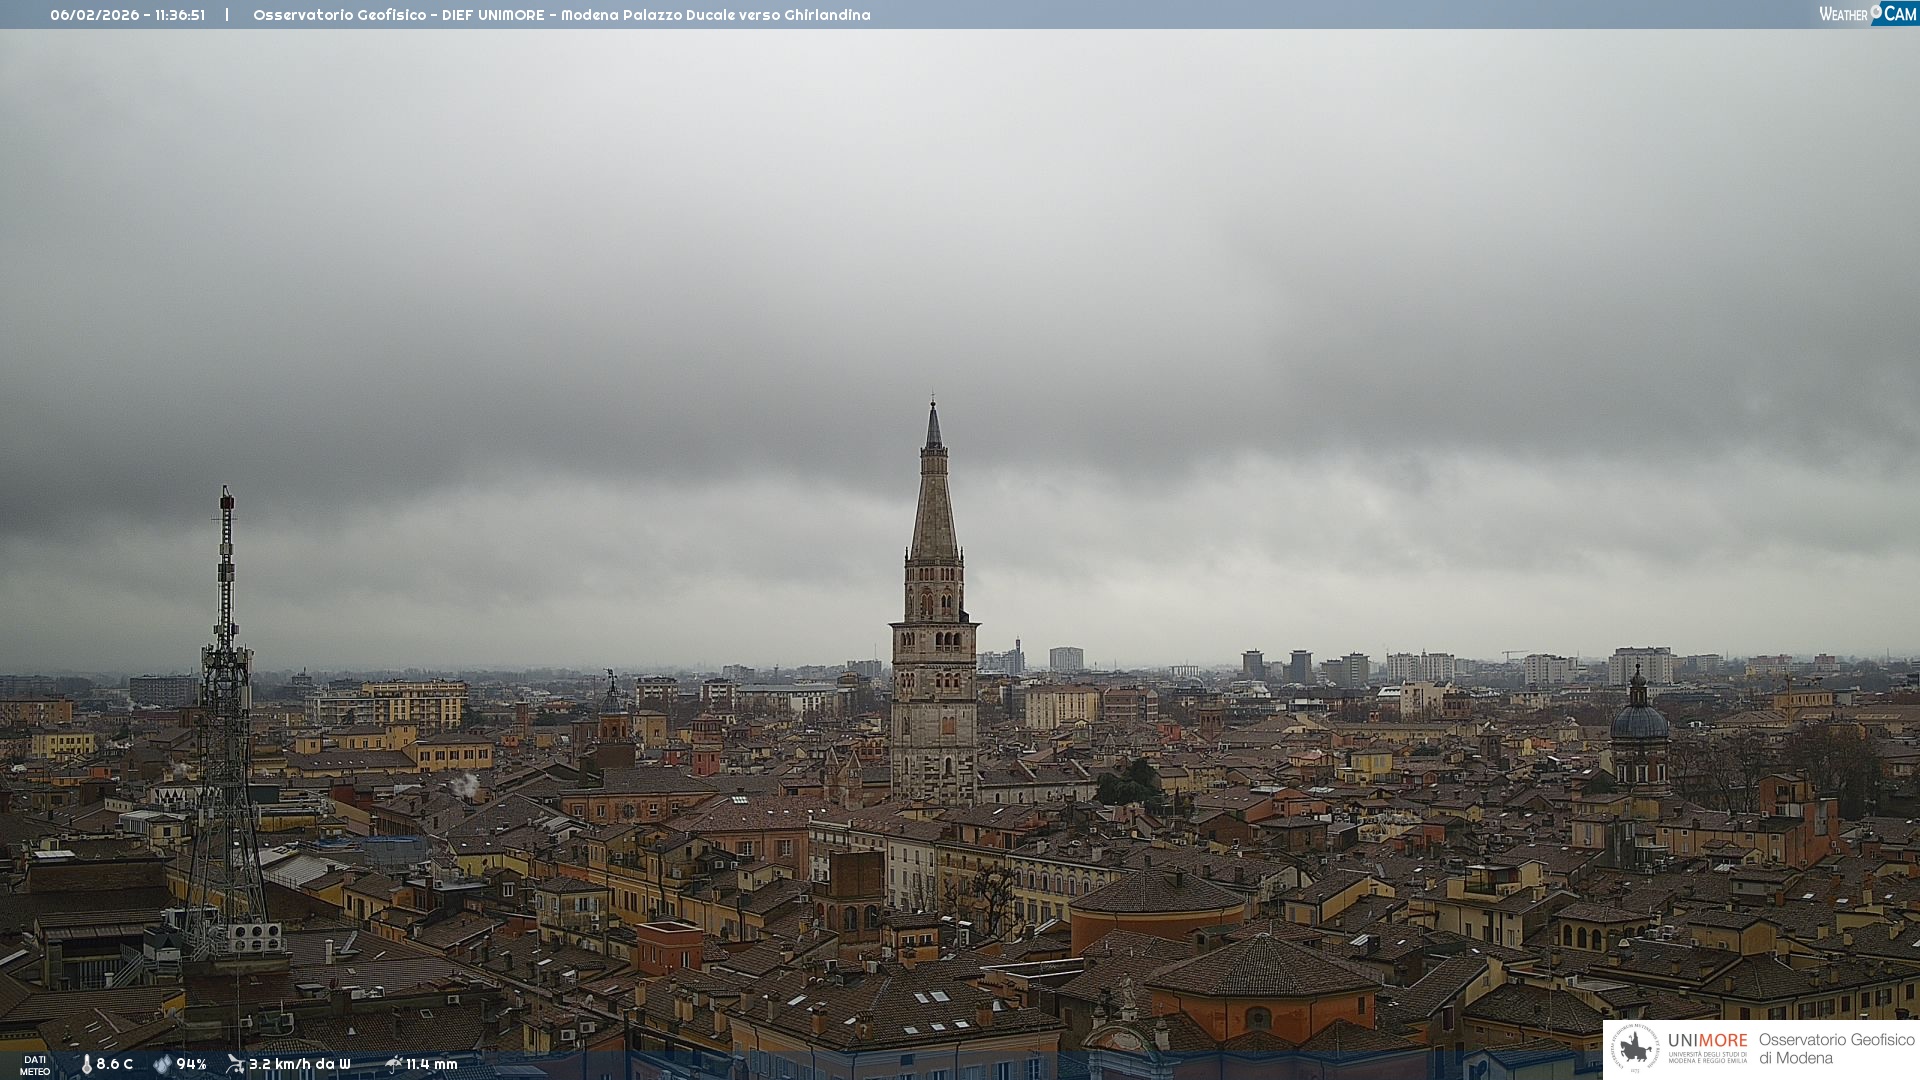Click the thermometer temperature icon

tap(86, 1064)
